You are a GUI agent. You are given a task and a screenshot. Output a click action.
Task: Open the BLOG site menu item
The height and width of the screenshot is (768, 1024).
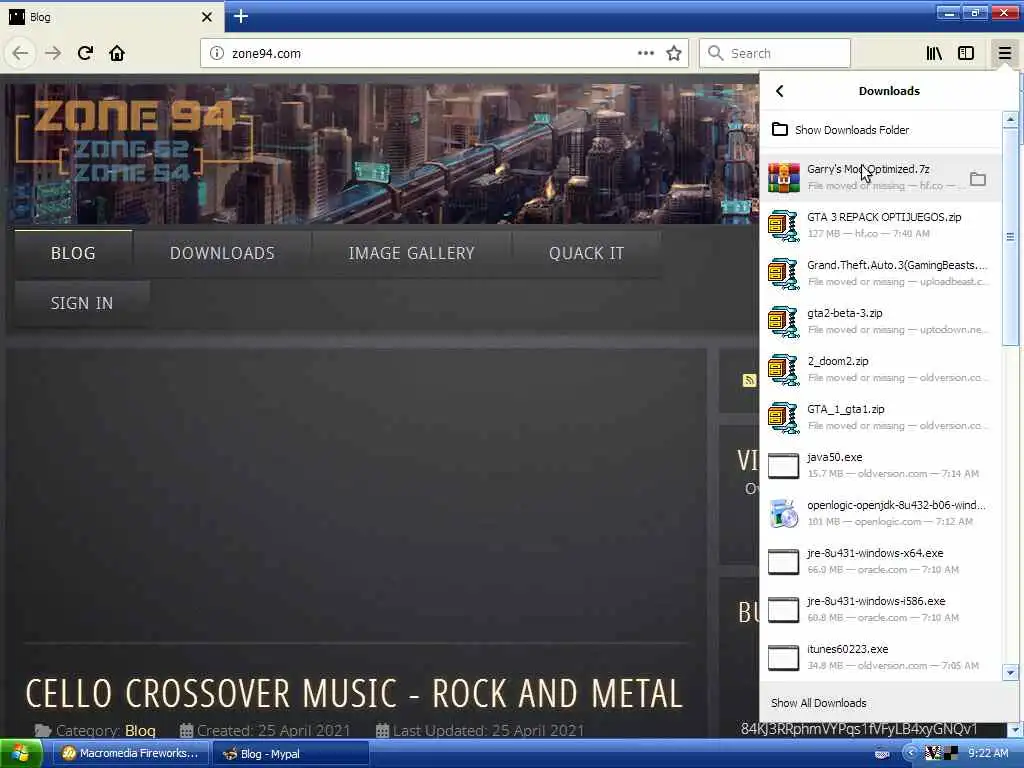point(73,253)
